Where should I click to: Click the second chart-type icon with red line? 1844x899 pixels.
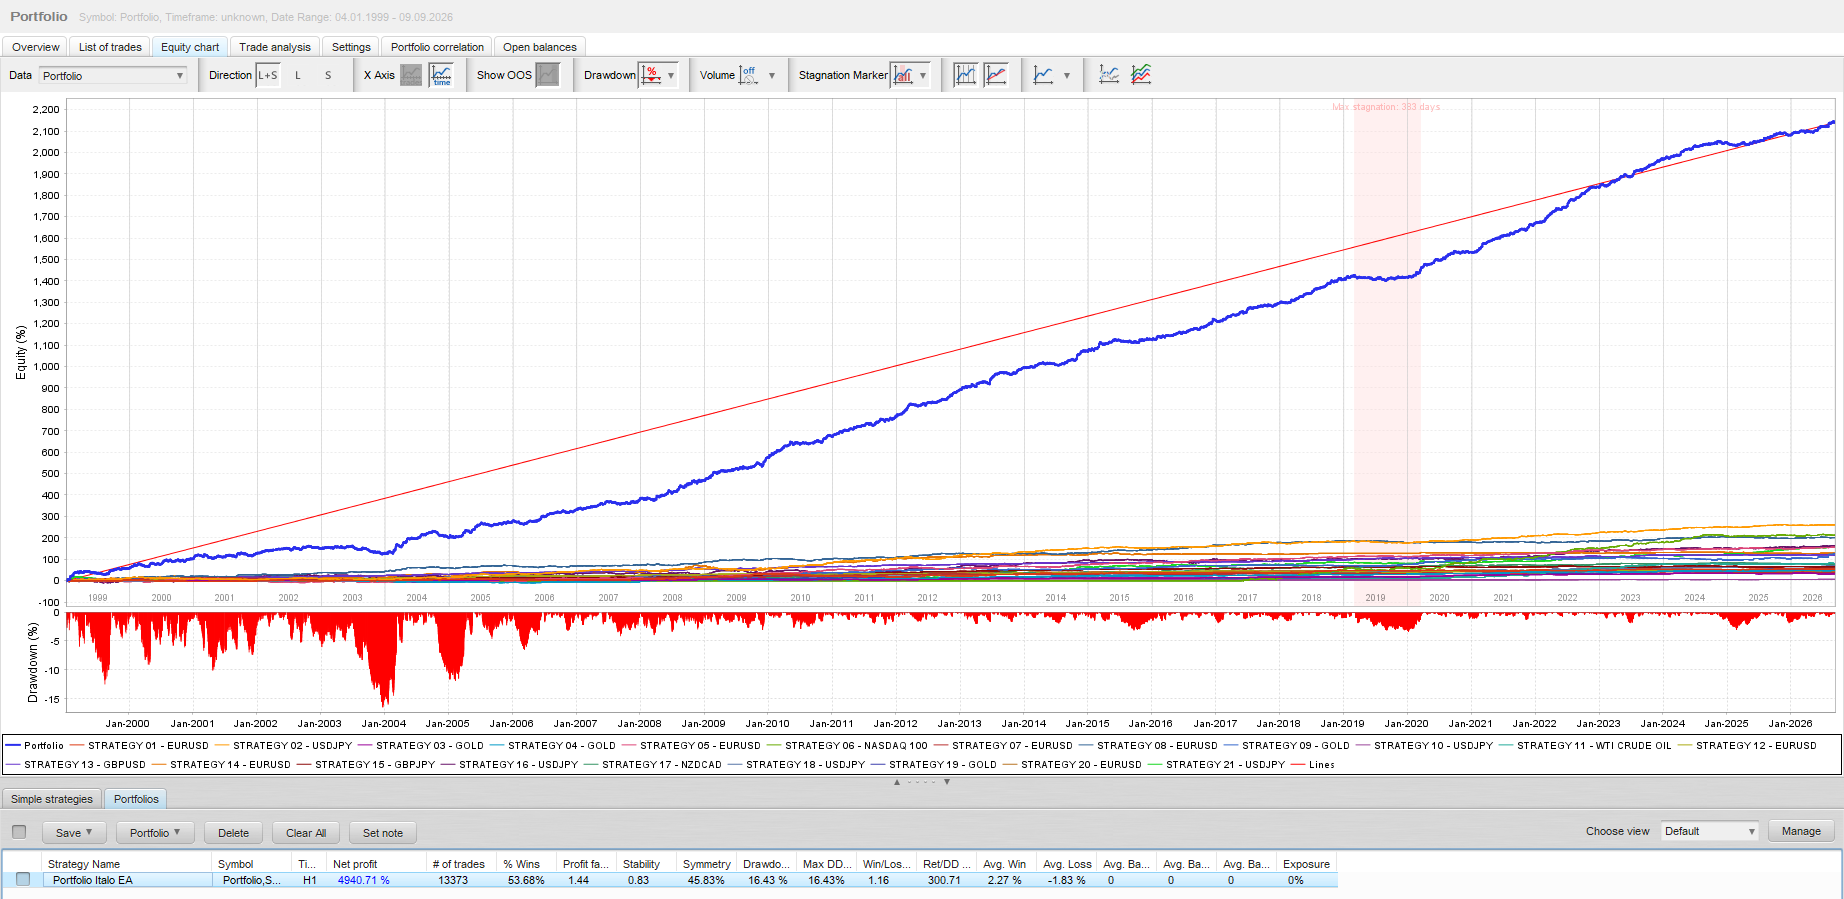click(996, 75)
